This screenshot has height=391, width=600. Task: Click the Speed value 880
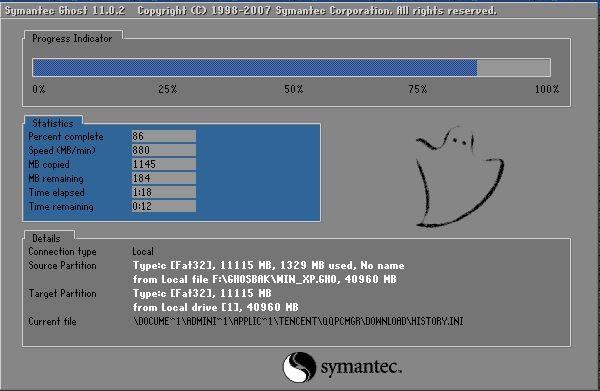[163, 150]
